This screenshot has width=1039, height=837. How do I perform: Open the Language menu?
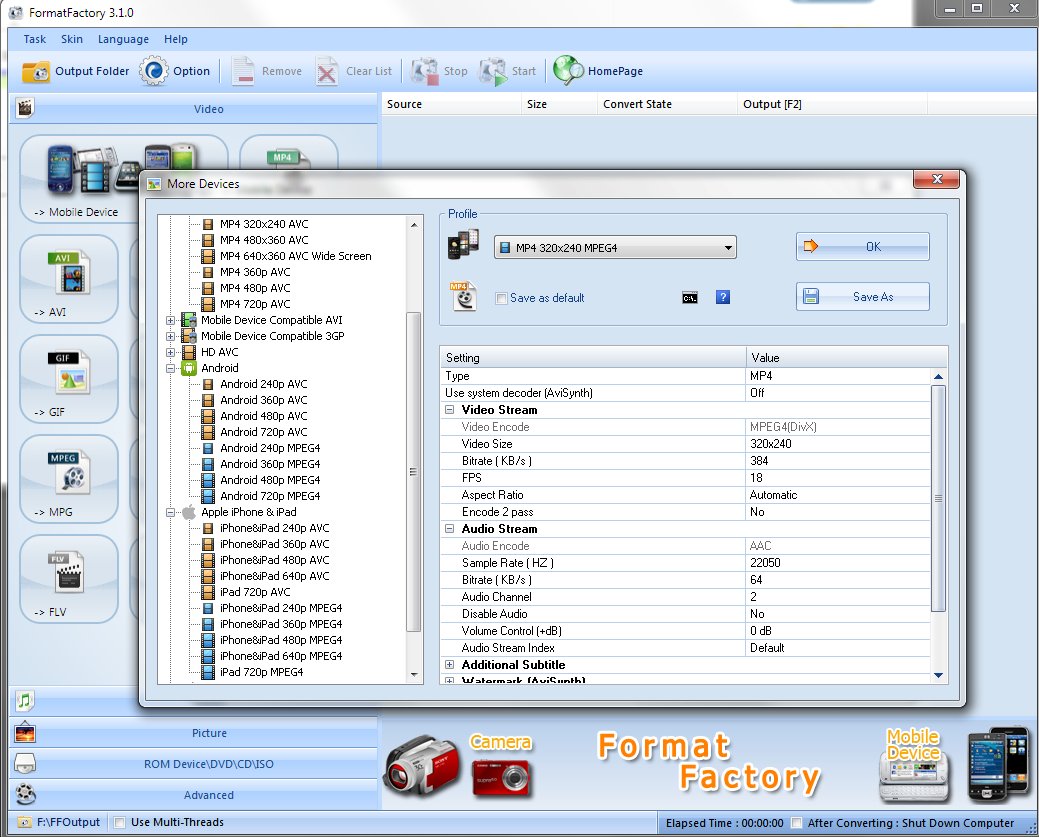tap(123, 39)
